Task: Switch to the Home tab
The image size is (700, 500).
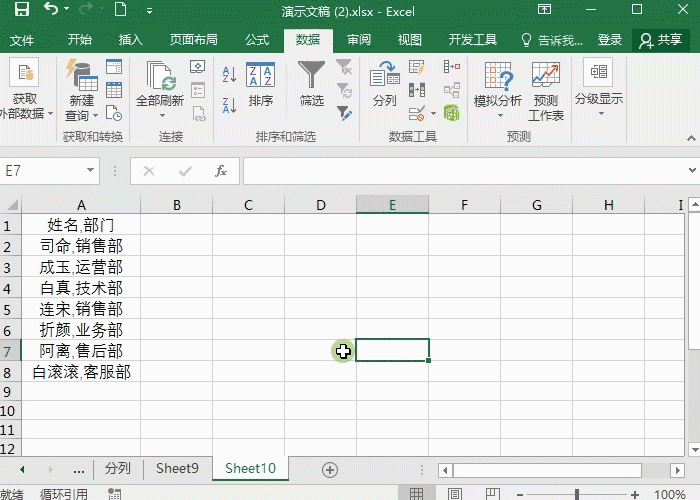Action: click(79, 40)
